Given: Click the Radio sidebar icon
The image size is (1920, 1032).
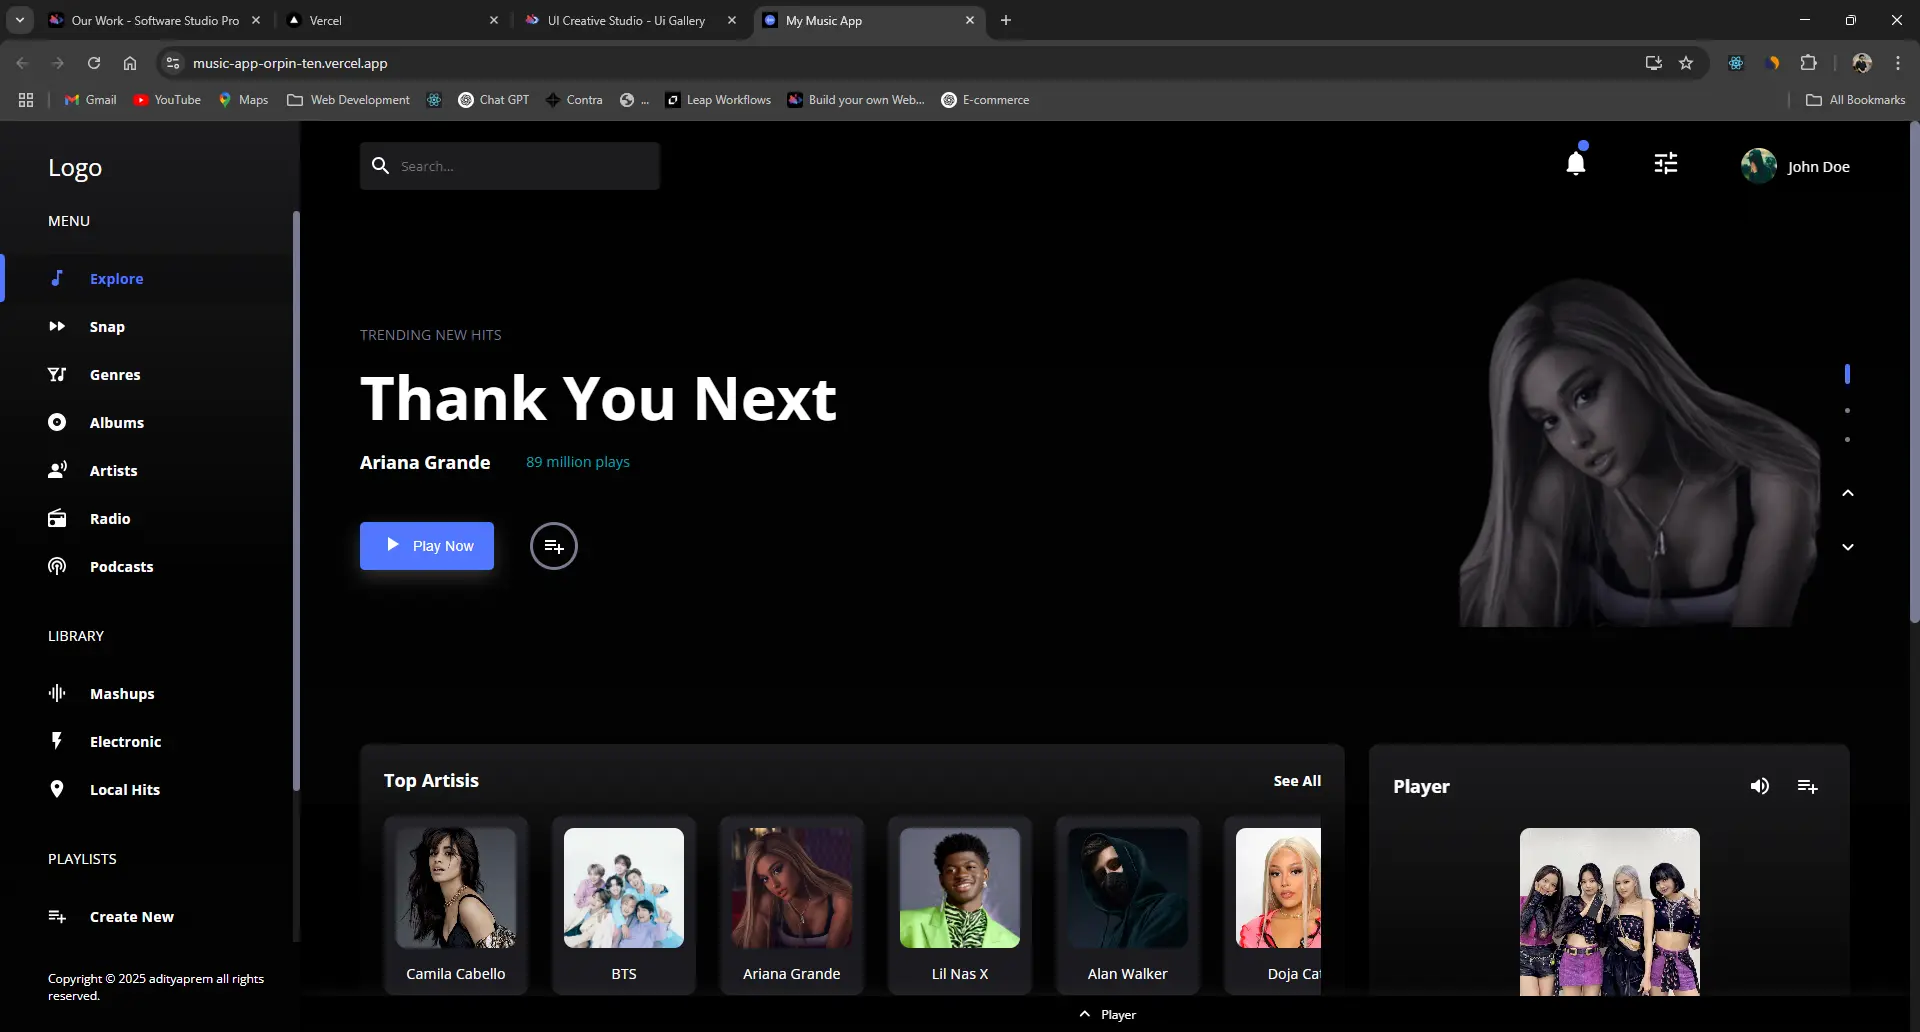Looking at the screenshot, I should pyautogui.click(x=57, y=518).
